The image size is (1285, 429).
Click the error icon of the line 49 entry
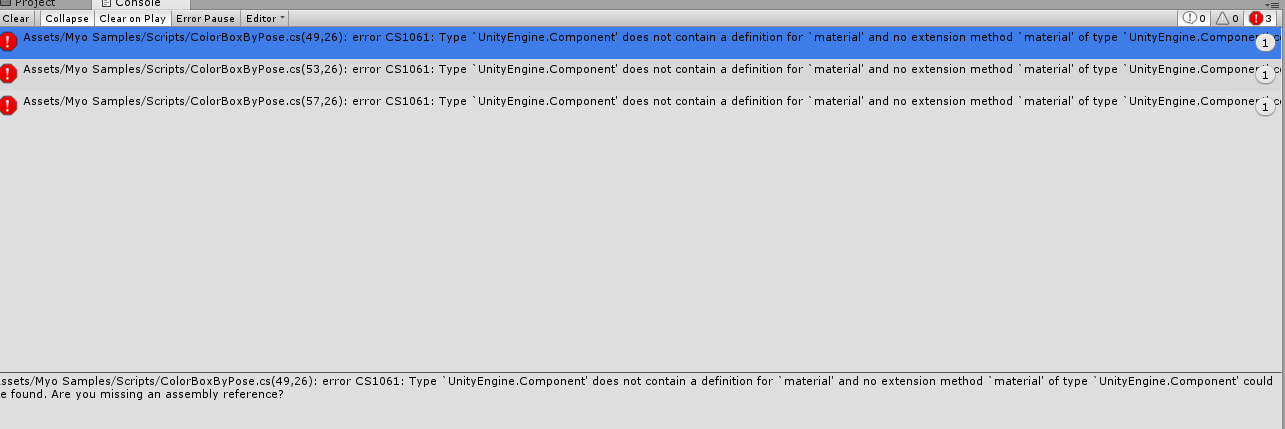point(9,42)
